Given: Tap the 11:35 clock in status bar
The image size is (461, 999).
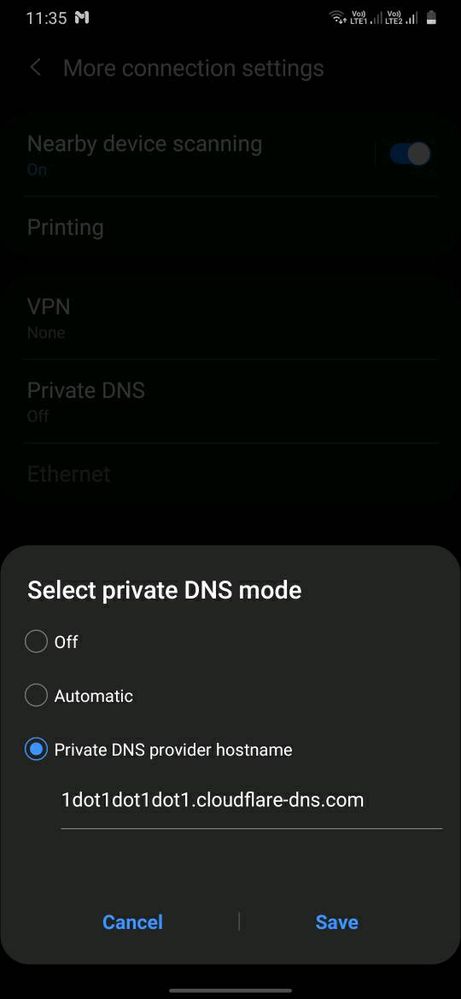Looking at the screenshot, I should coord(46,18).
